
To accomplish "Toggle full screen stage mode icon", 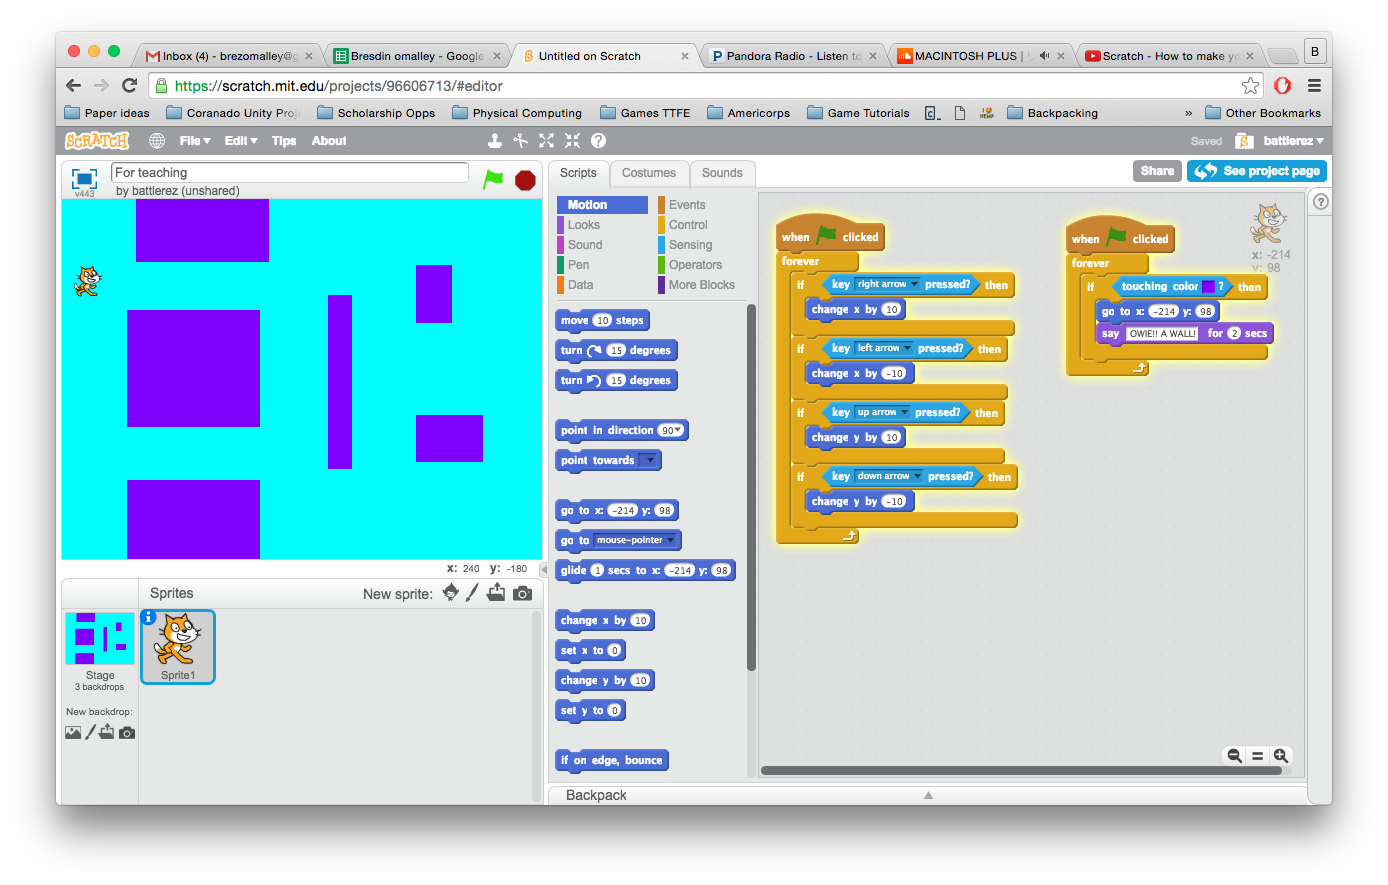I will [x=84, y=179].
